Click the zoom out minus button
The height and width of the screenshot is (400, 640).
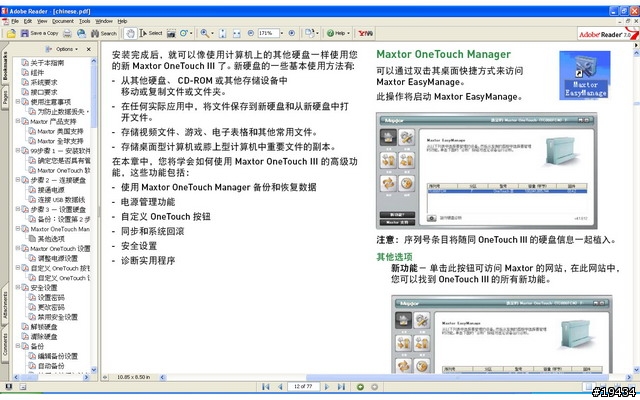coord(251,33)
